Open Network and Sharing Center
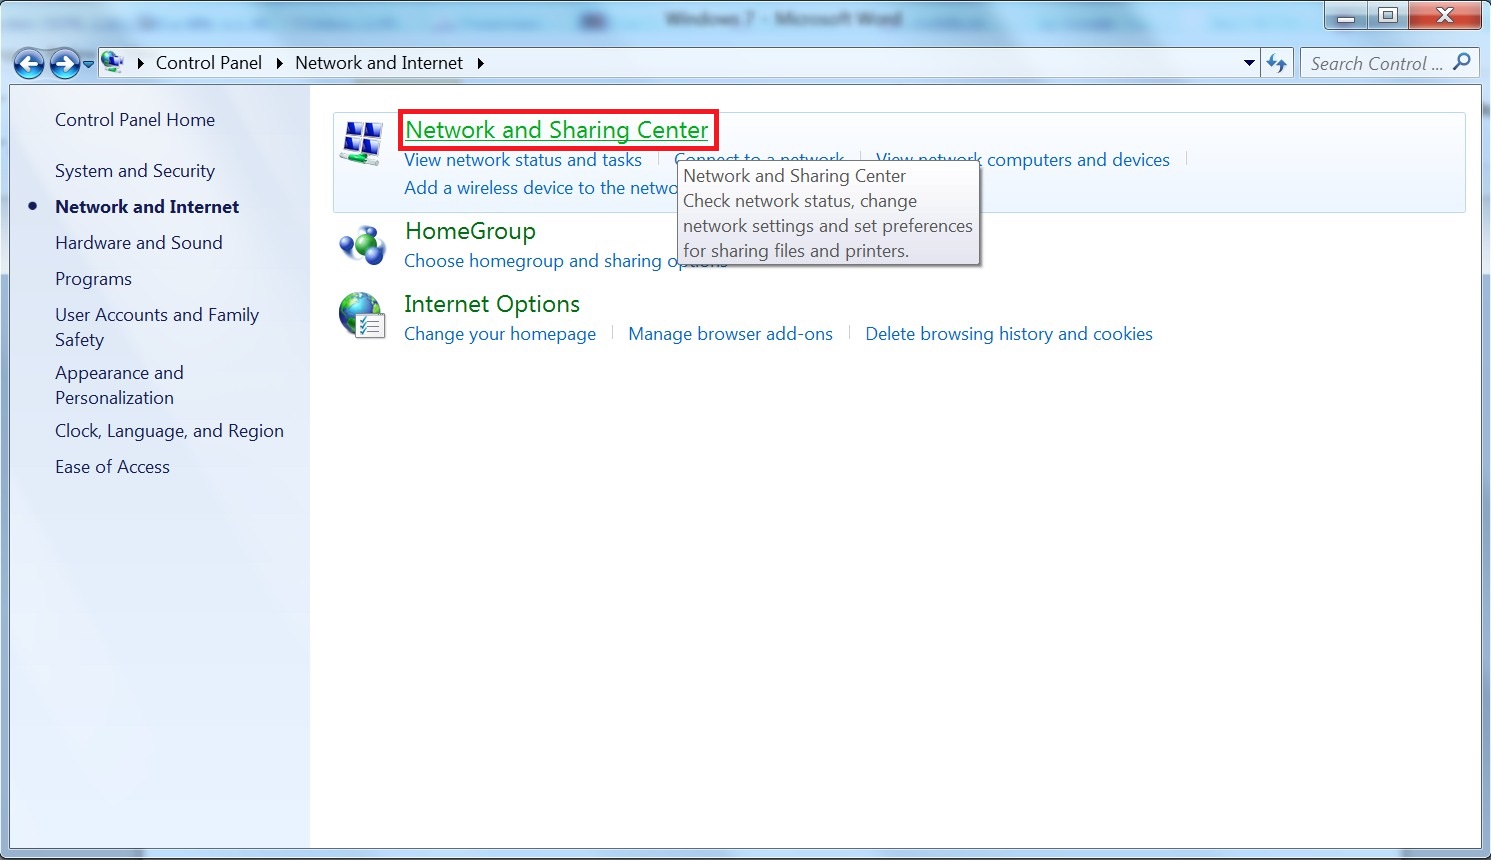 [557, 130]
